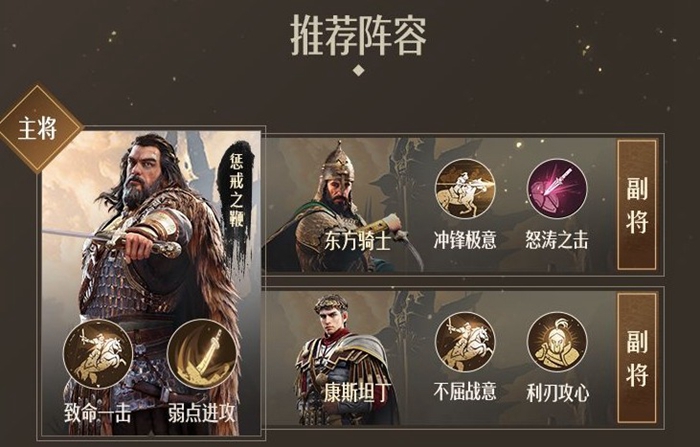
Task: Click the 利刃攻心 skill name text
Action: point(557,393)
